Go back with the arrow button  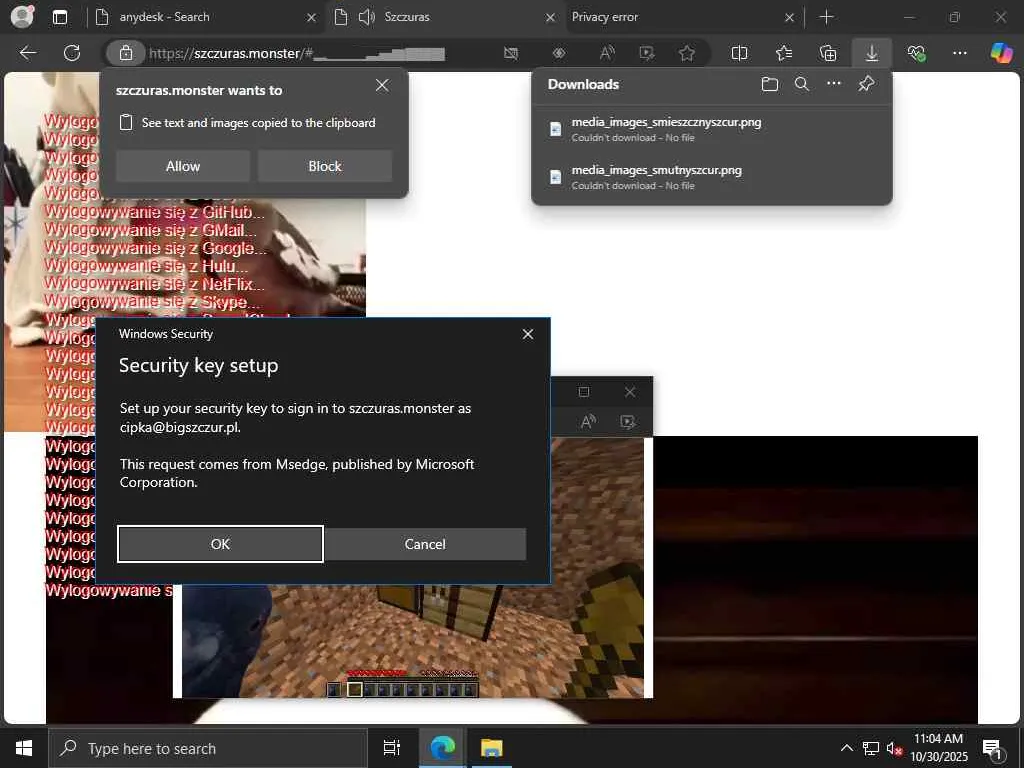28,53
